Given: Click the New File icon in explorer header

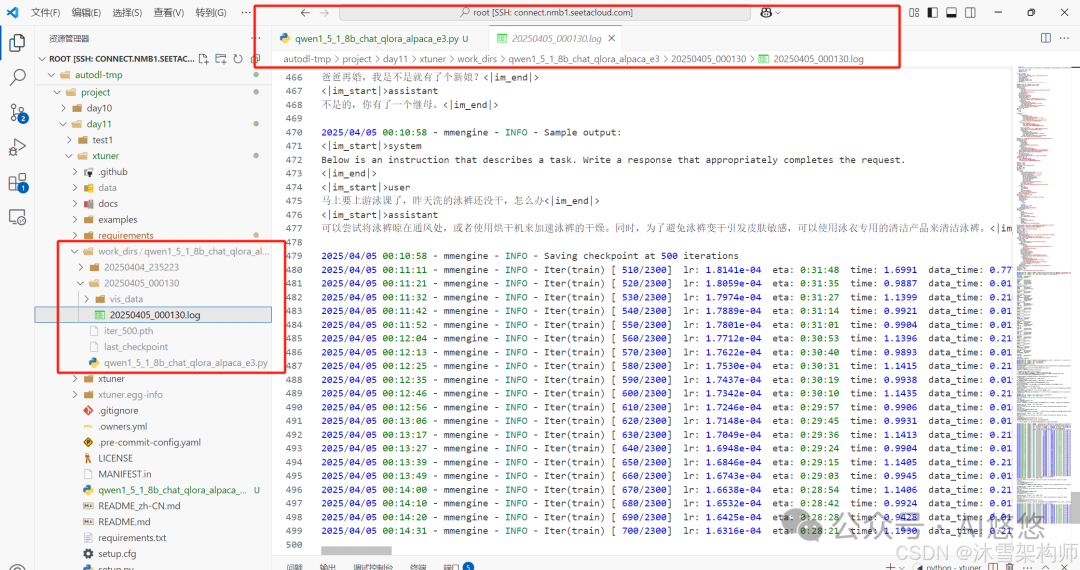Looking at the screenshot, I should click(x=205, y=59).
